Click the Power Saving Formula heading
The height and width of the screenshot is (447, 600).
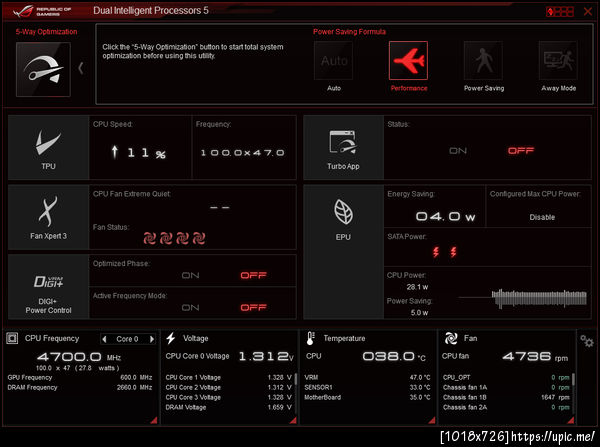pos(349,32)
